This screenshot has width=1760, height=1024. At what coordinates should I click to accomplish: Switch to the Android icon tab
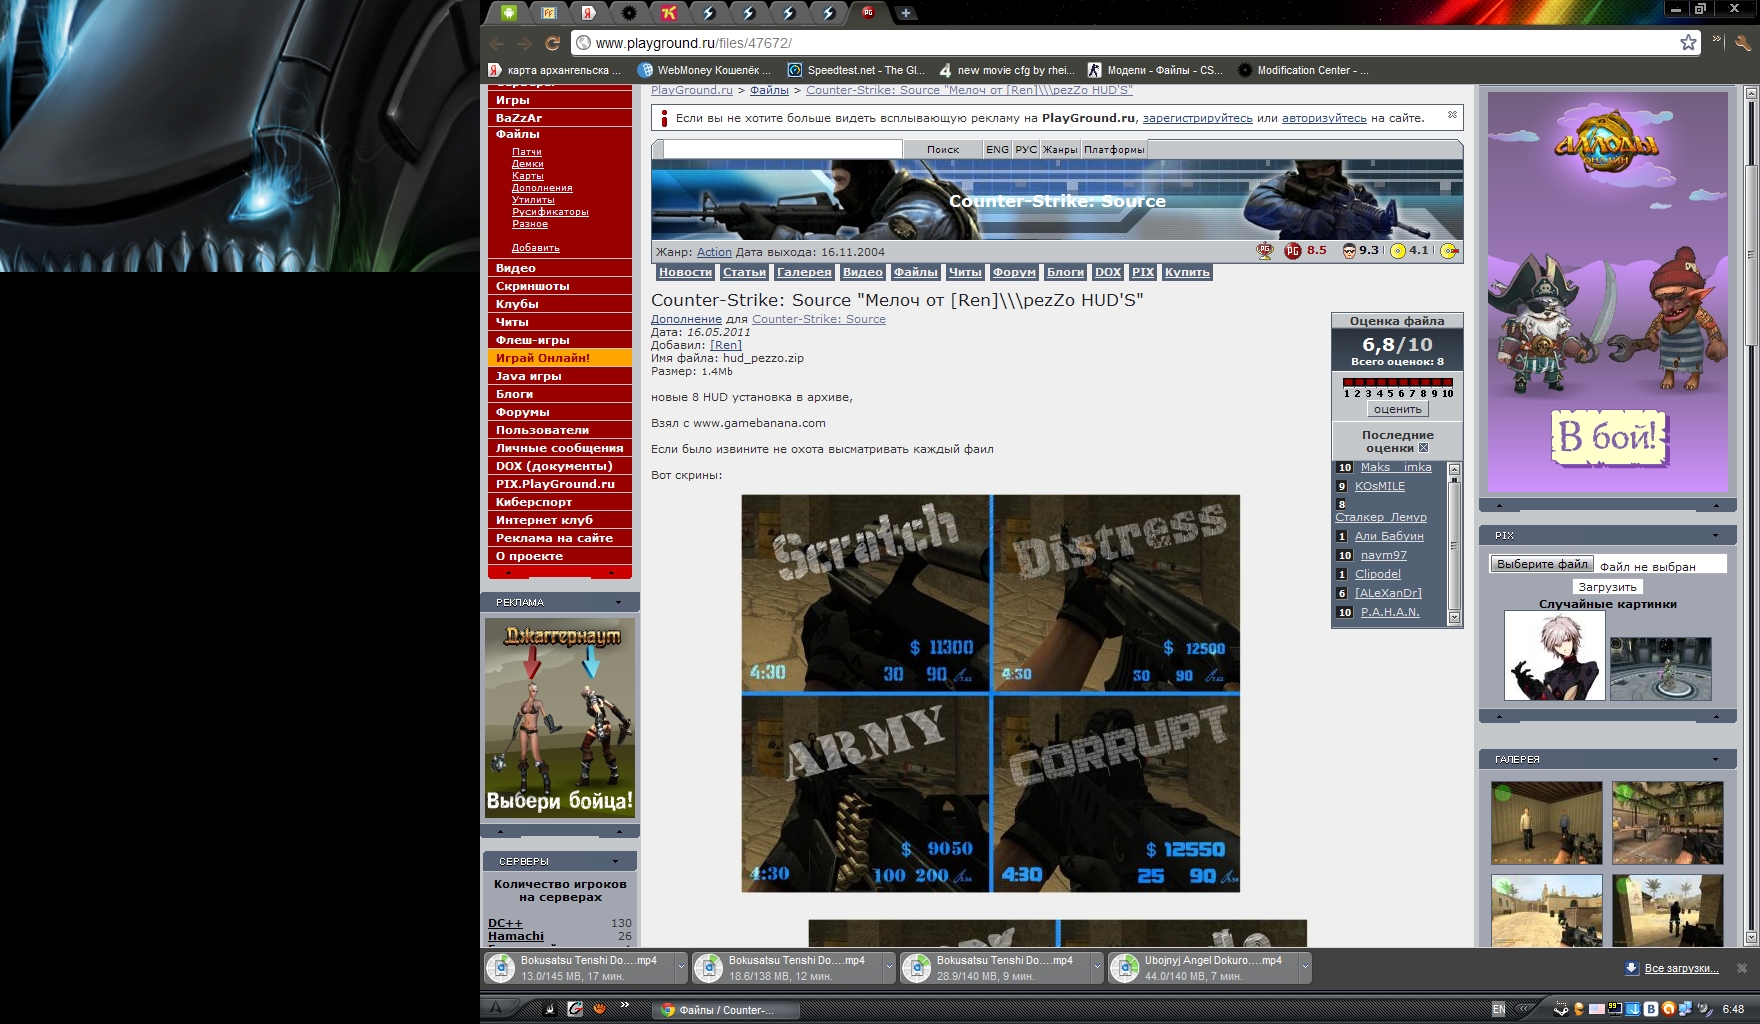pos(510,13)
